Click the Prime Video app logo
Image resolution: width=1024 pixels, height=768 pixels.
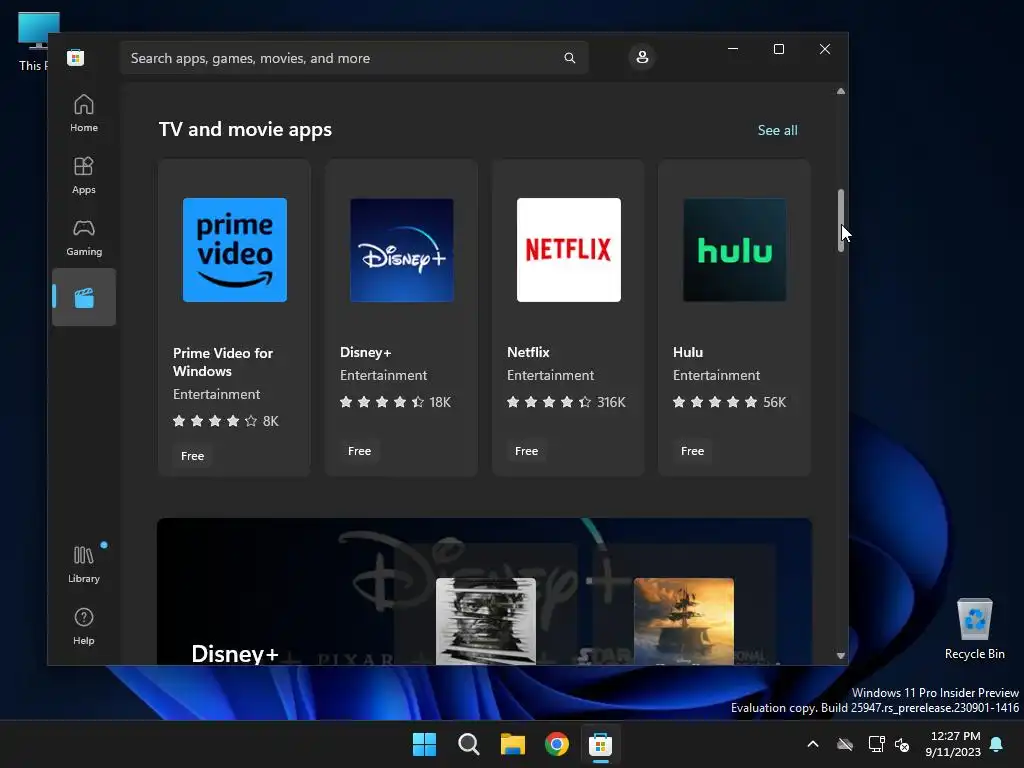(234, 249)
